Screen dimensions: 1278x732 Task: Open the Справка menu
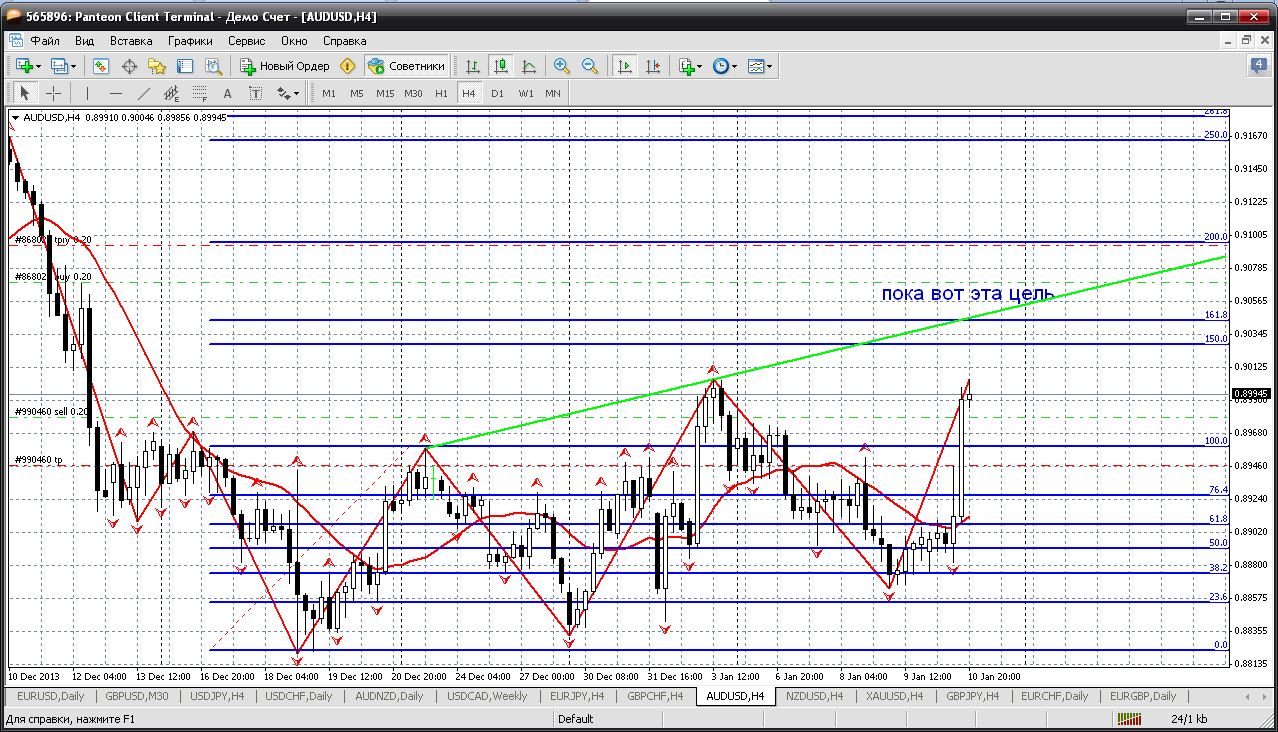(345, 41)
